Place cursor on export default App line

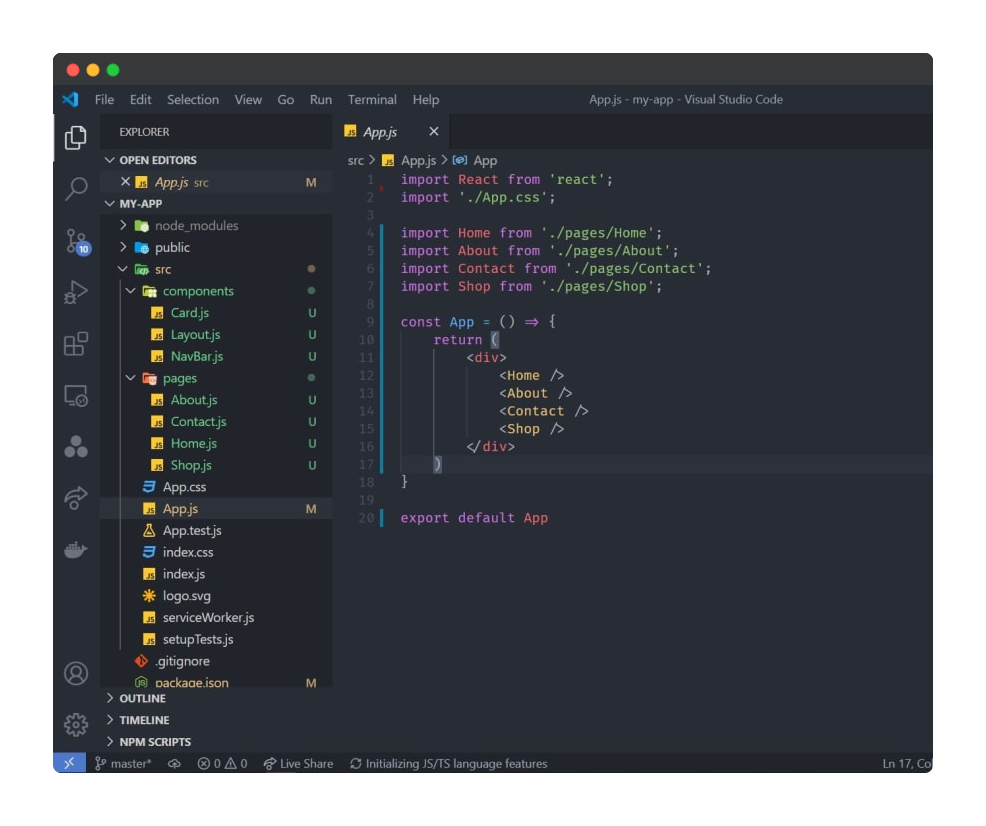(474, 518)
